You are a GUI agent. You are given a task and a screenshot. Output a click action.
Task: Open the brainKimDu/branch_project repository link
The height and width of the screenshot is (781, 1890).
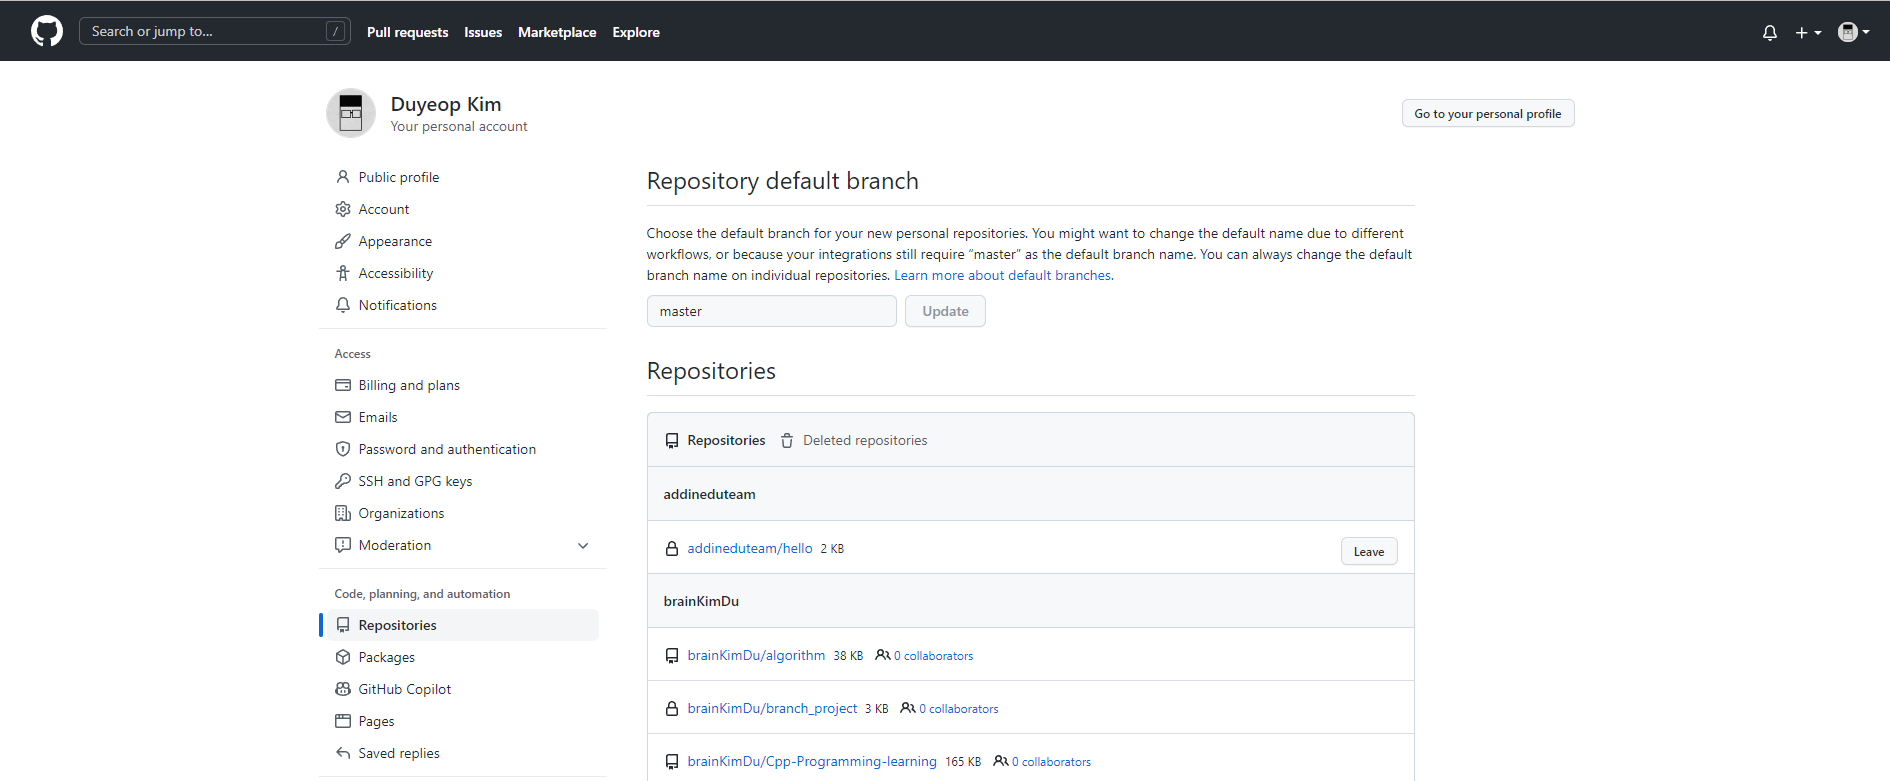point(772,708)
